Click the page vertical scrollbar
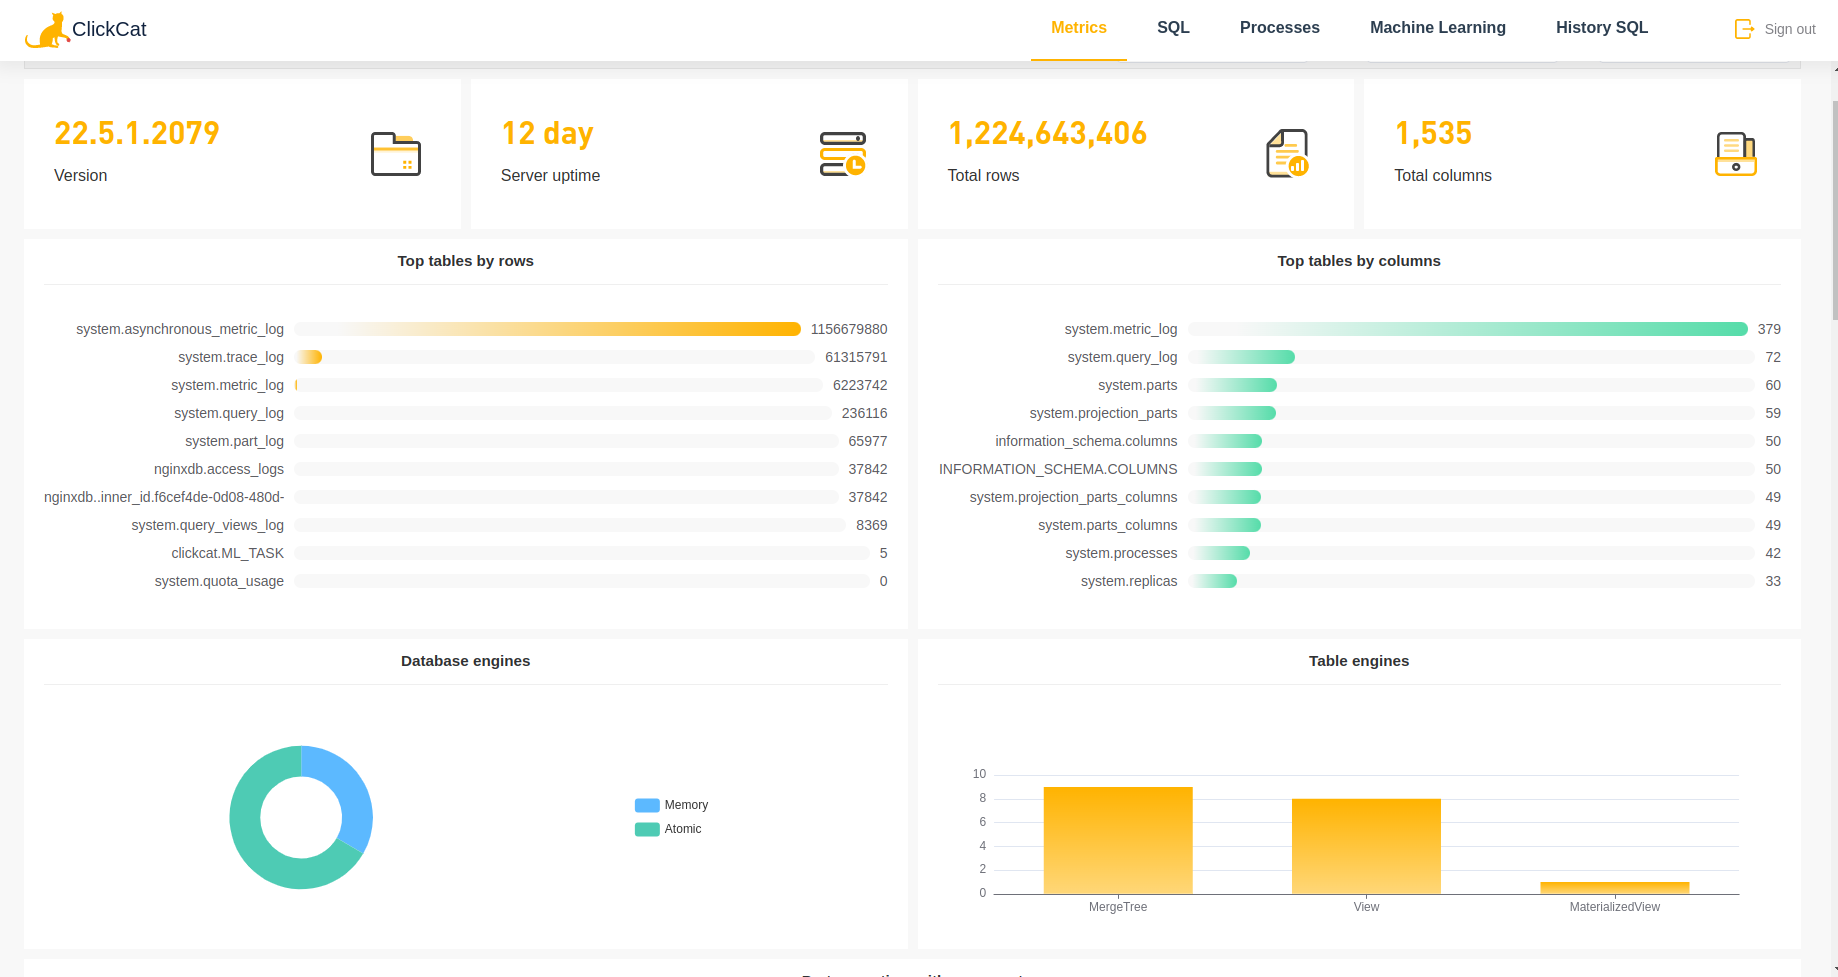 (x=1834, y=210)
